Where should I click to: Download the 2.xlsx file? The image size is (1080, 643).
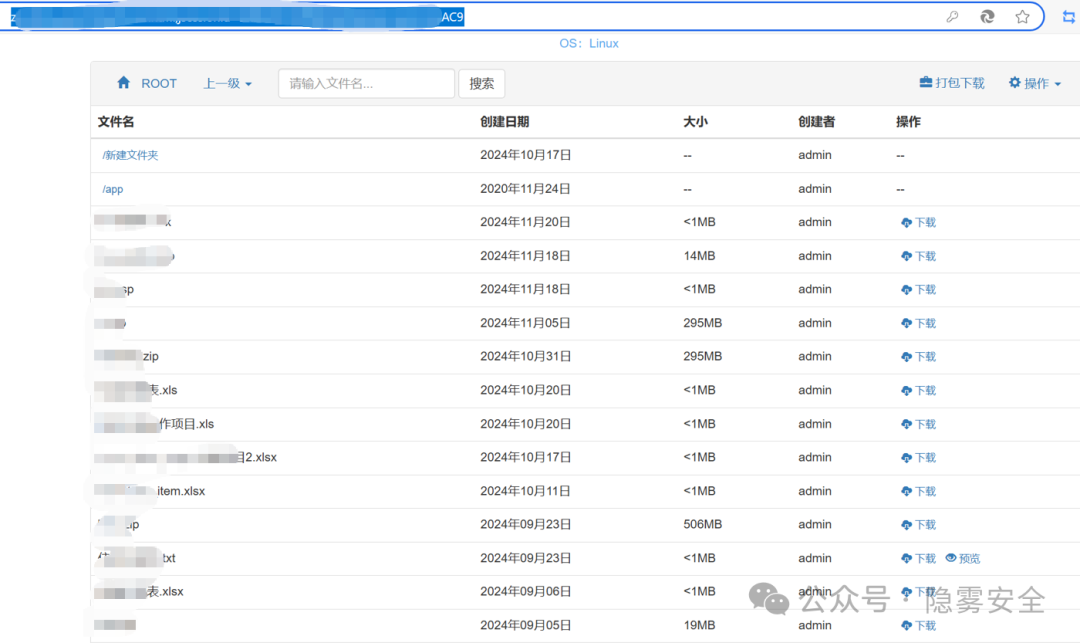918,458
